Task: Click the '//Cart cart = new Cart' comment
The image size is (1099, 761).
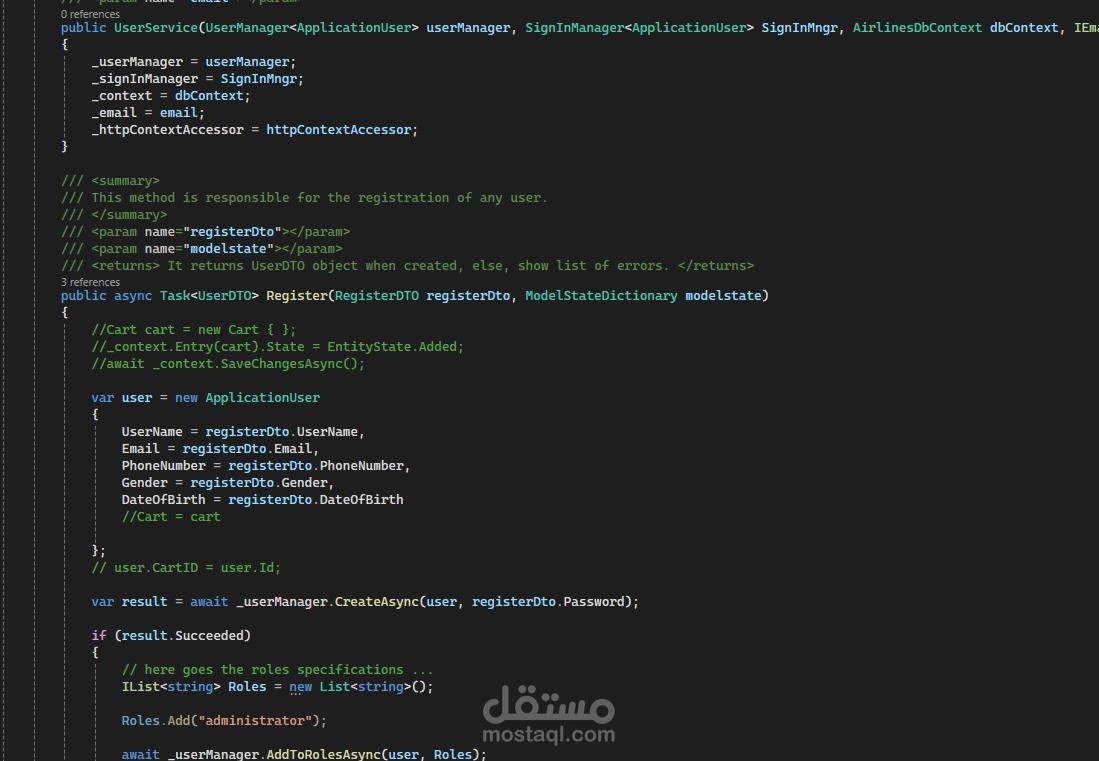Action: (x=193, y=329)
